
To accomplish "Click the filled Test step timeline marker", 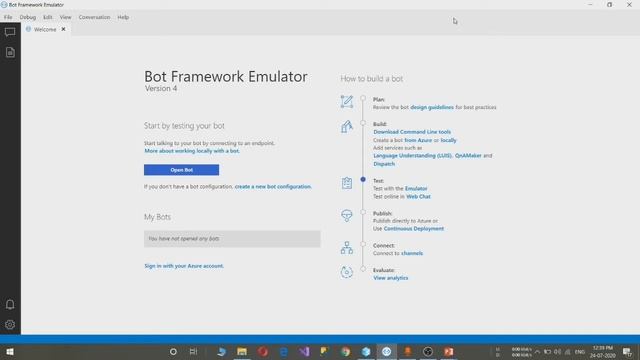I will tap(363, 179).
